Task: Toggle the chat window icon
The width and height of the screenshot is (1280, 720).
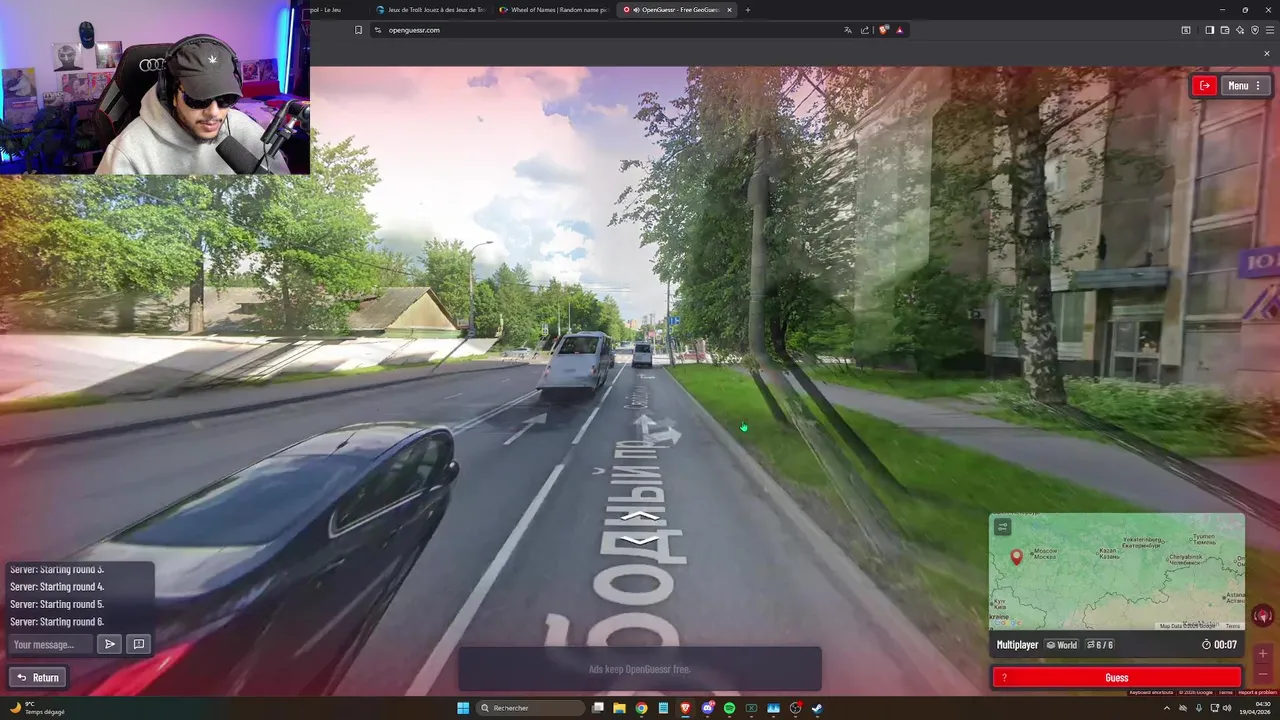Action: [x=139, y=644]
